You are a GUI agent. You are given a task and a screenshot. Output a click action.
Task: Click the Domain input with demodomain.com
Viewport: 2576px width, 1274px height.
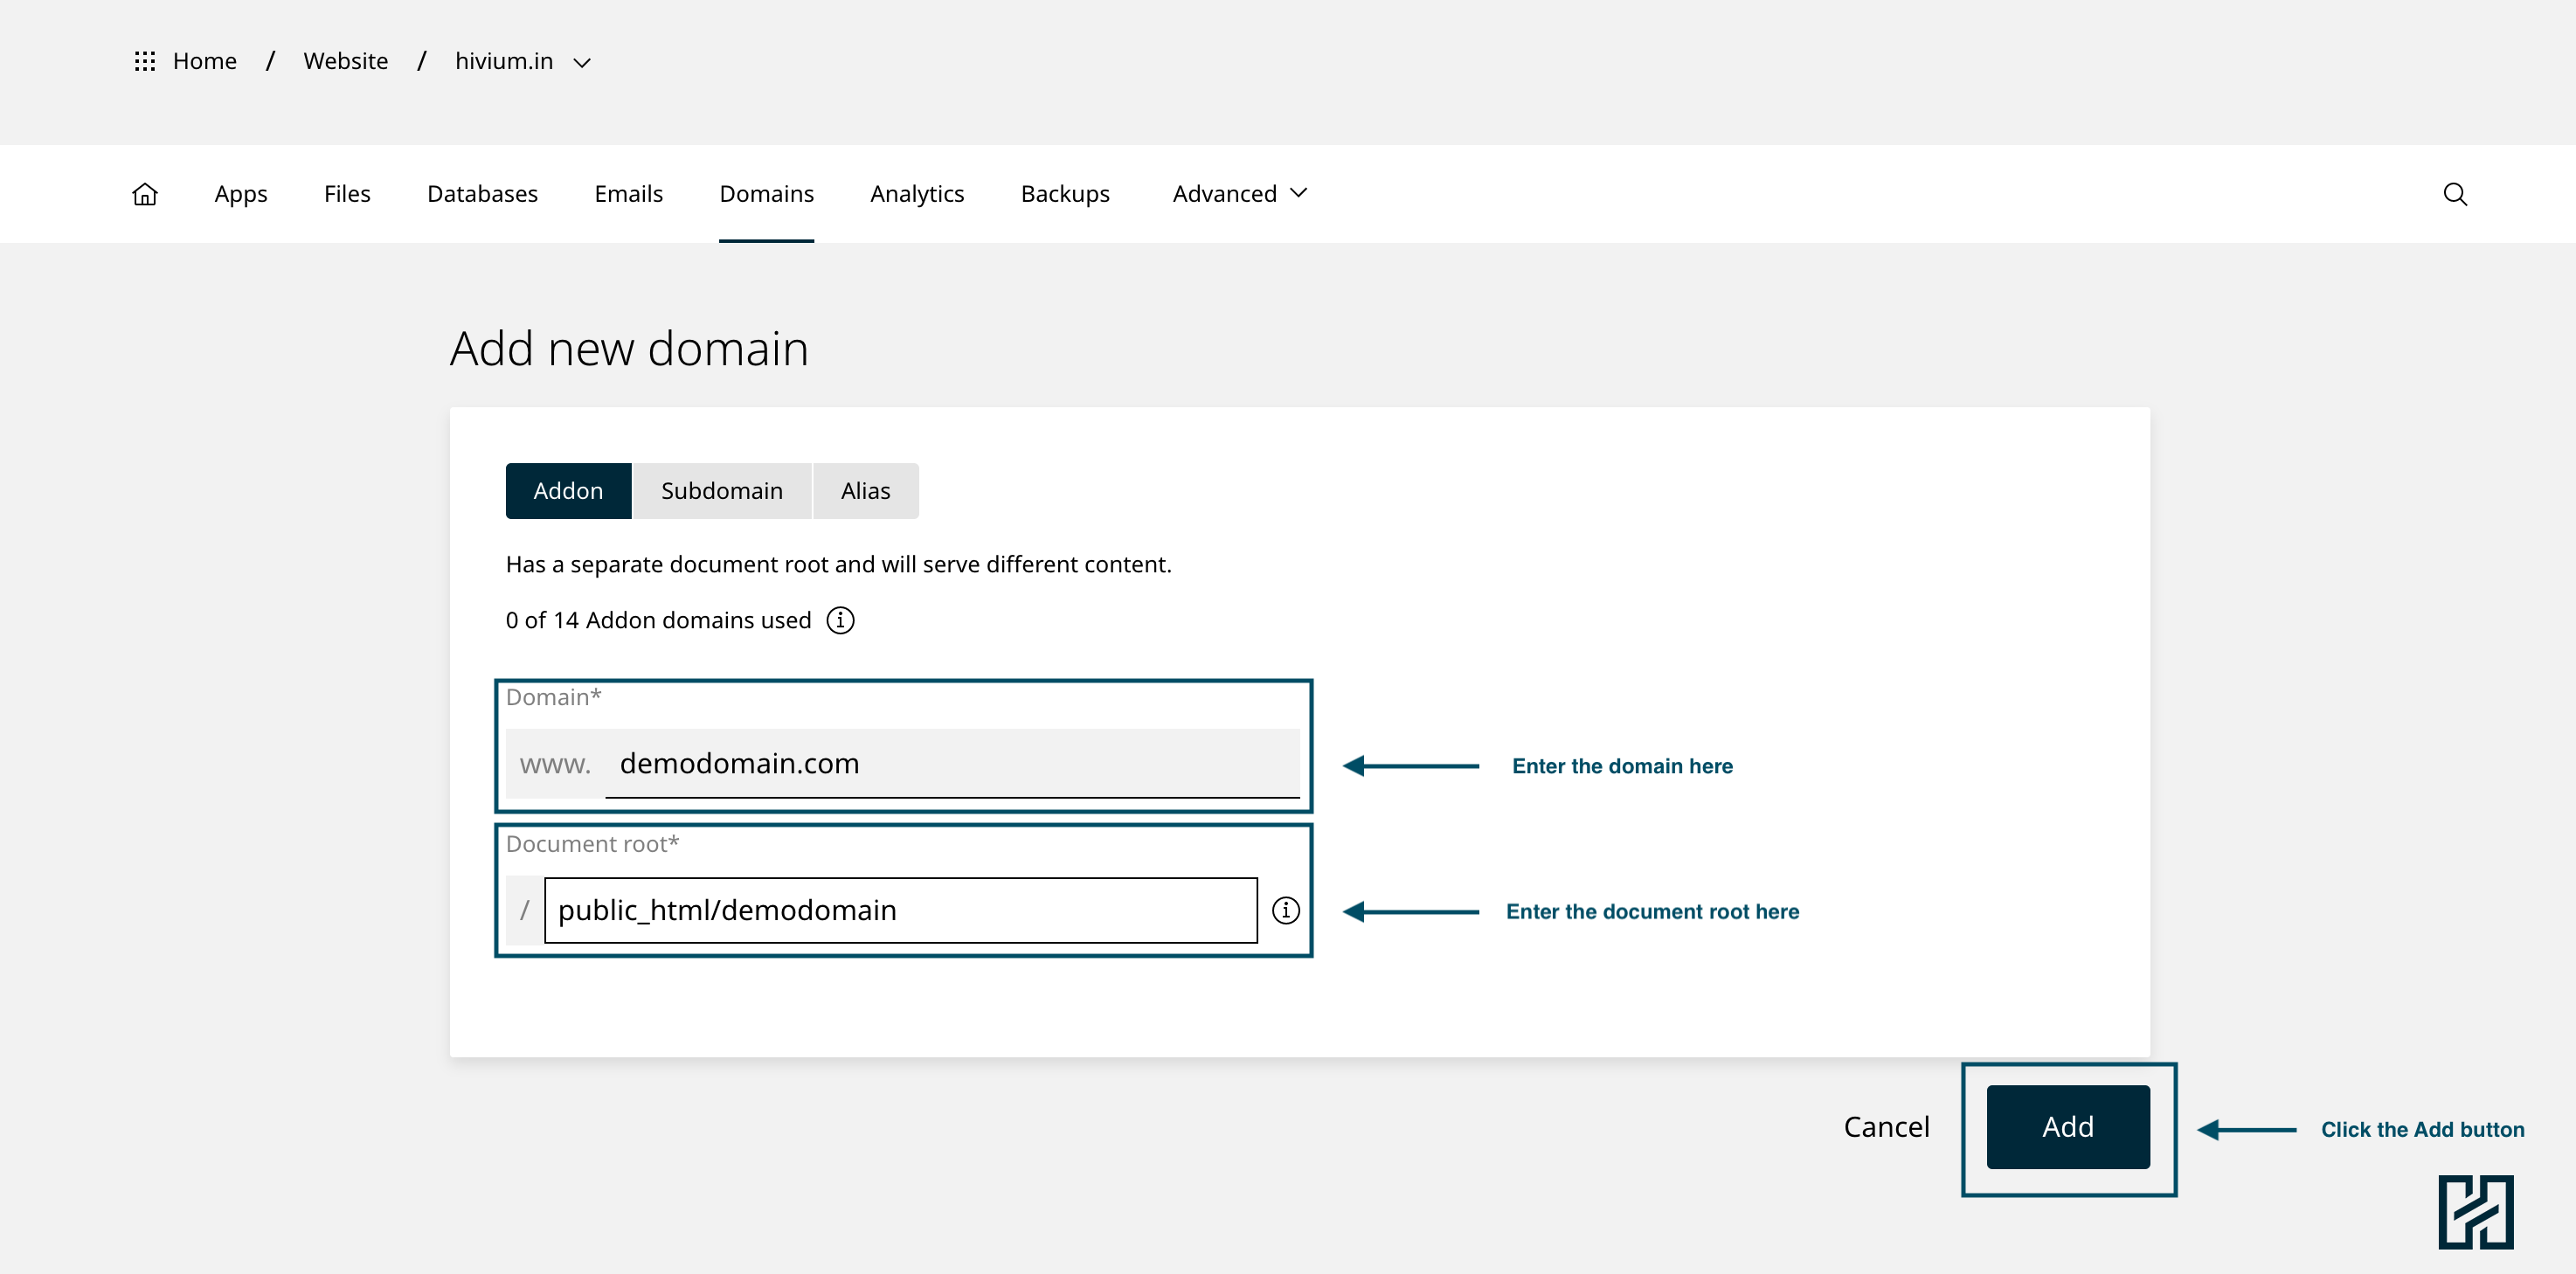[x=950, y=764]
